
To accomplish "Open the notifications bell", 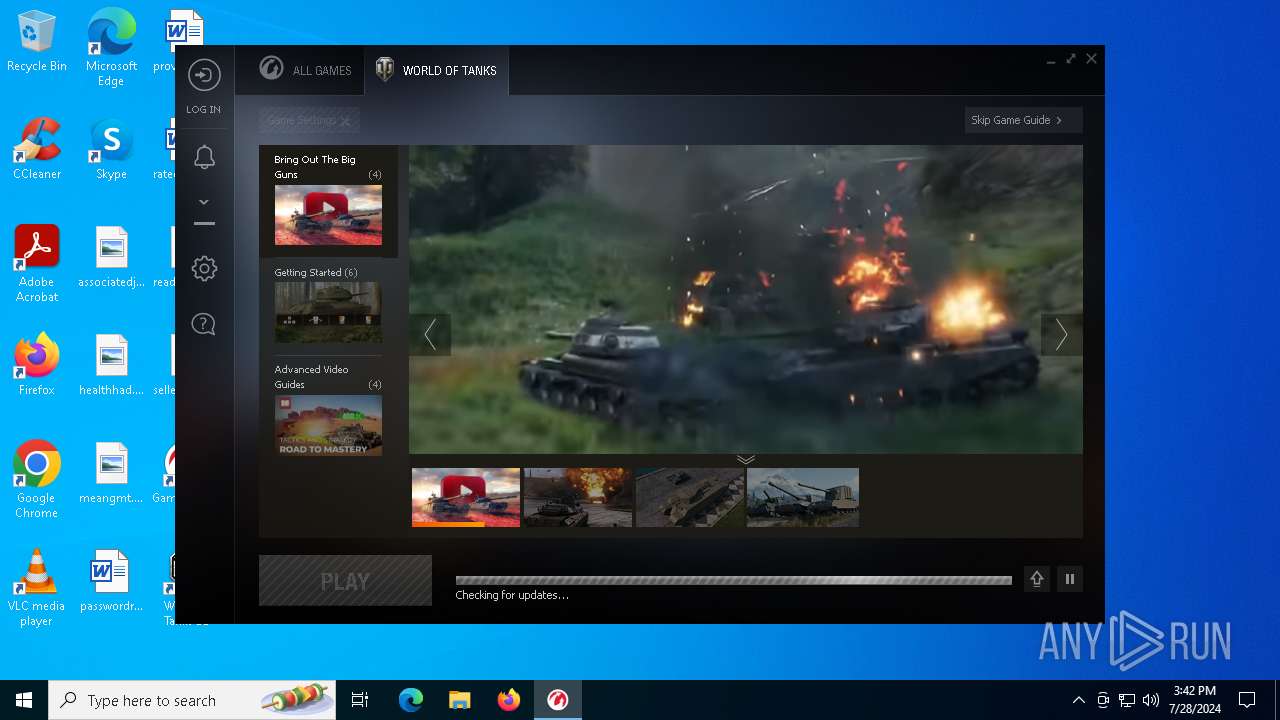I will 204,157.
